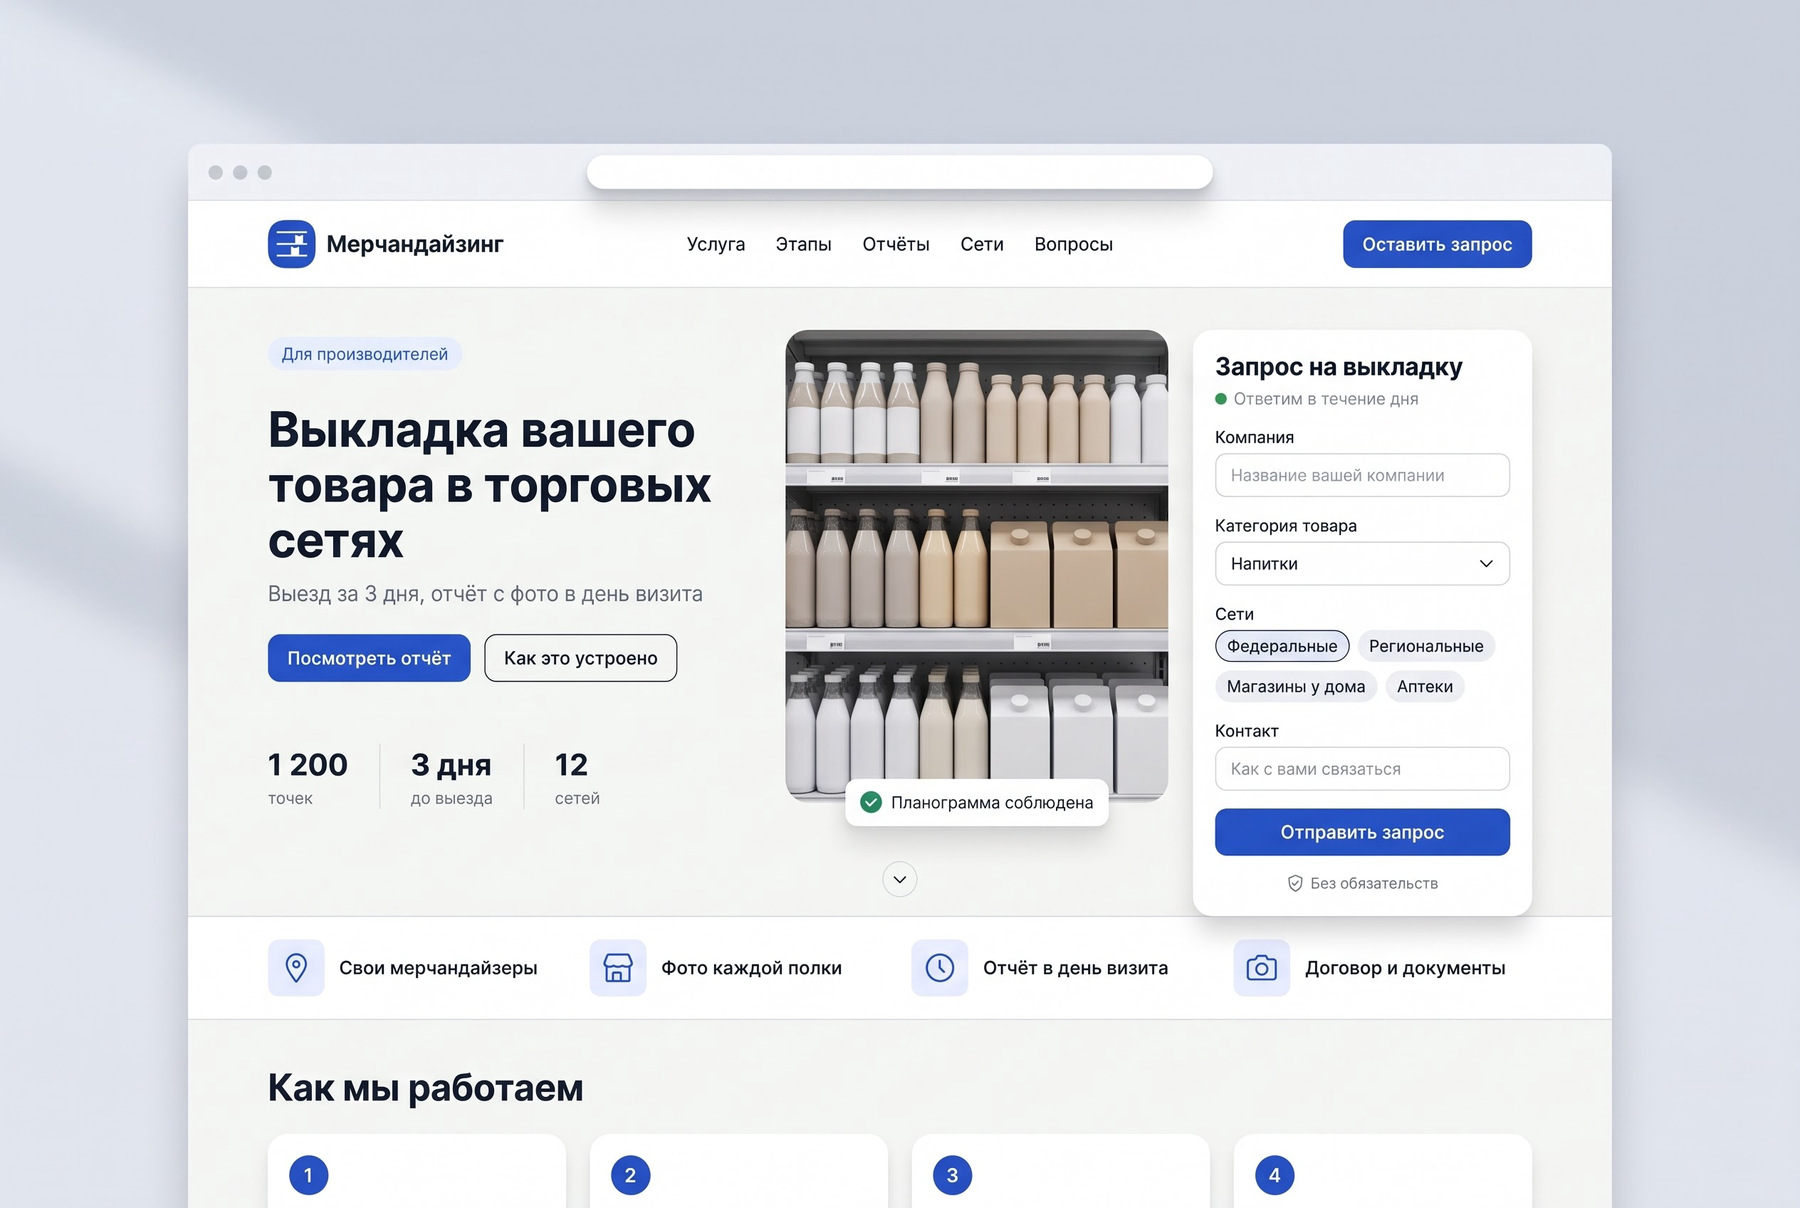Image resolution: width=1800 pixels, height=1208 pixels.
Task: Click the Запрос на выкладку form title
Action: [1338, 366]
